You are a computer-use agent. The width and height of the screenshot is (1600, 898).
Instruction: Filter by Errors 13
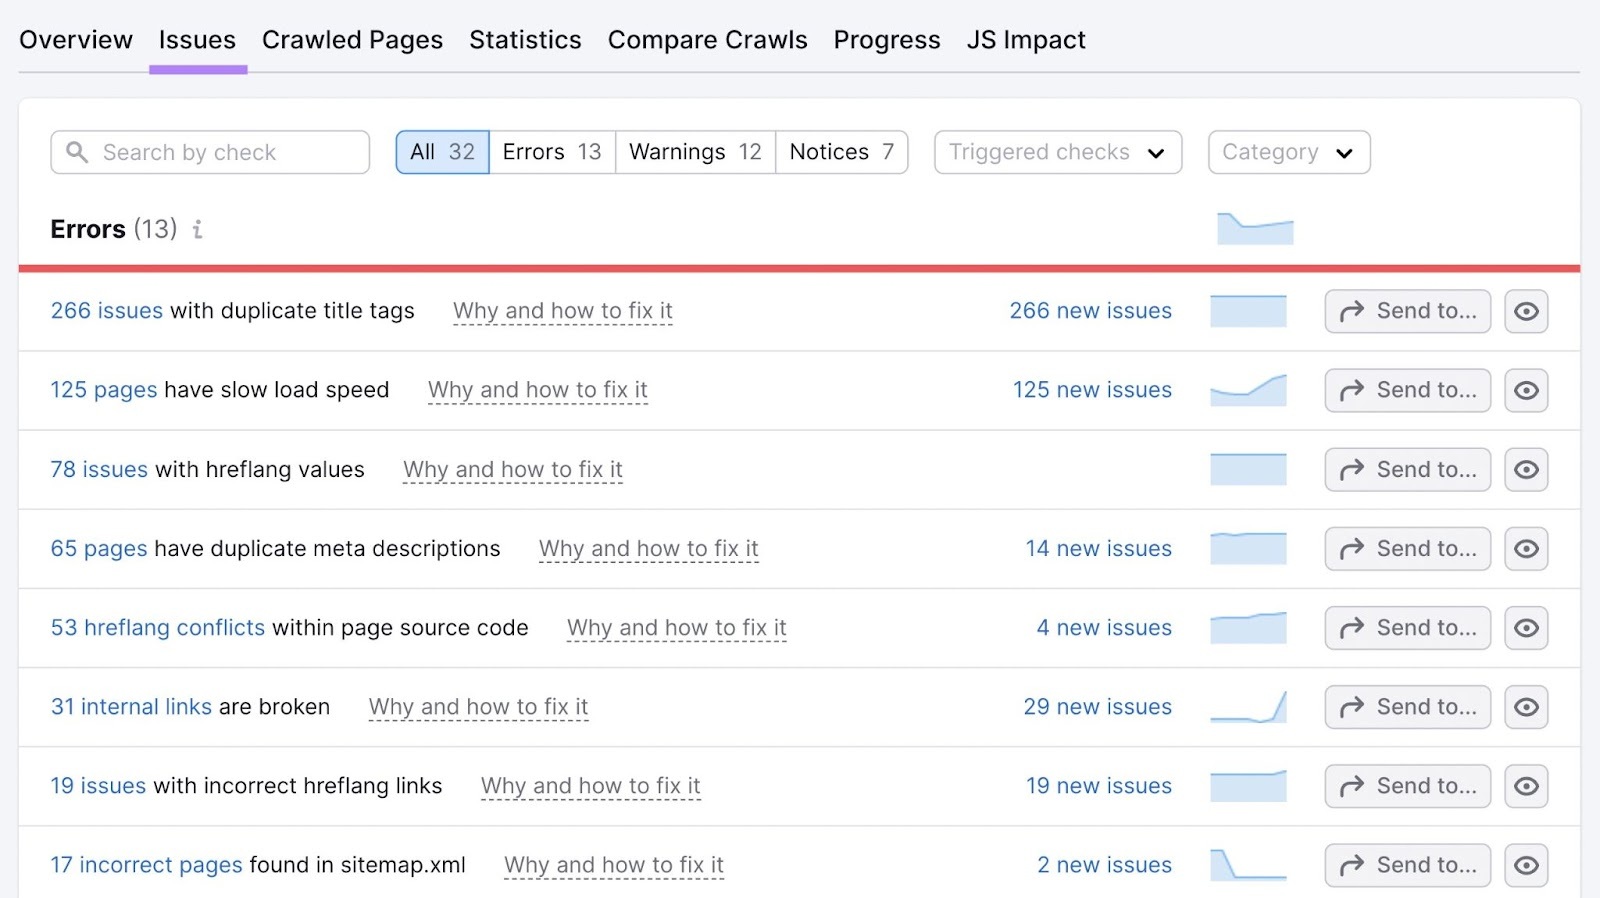(552, 152)
